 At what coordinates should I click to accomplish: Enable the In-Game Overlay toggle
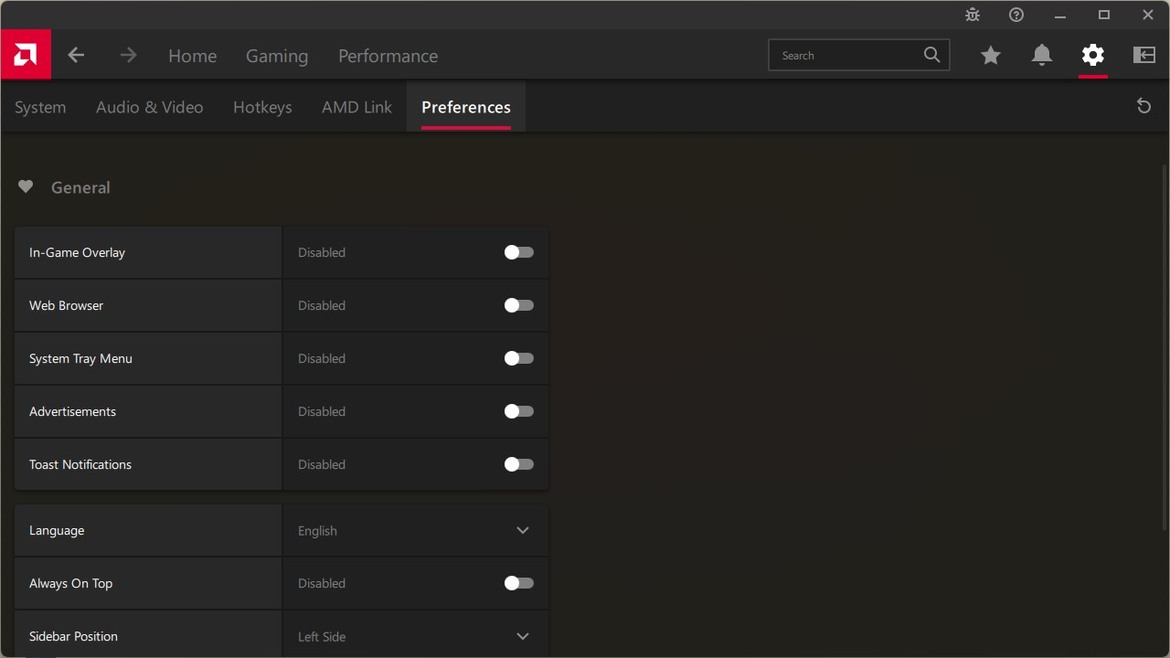point(519,252)
